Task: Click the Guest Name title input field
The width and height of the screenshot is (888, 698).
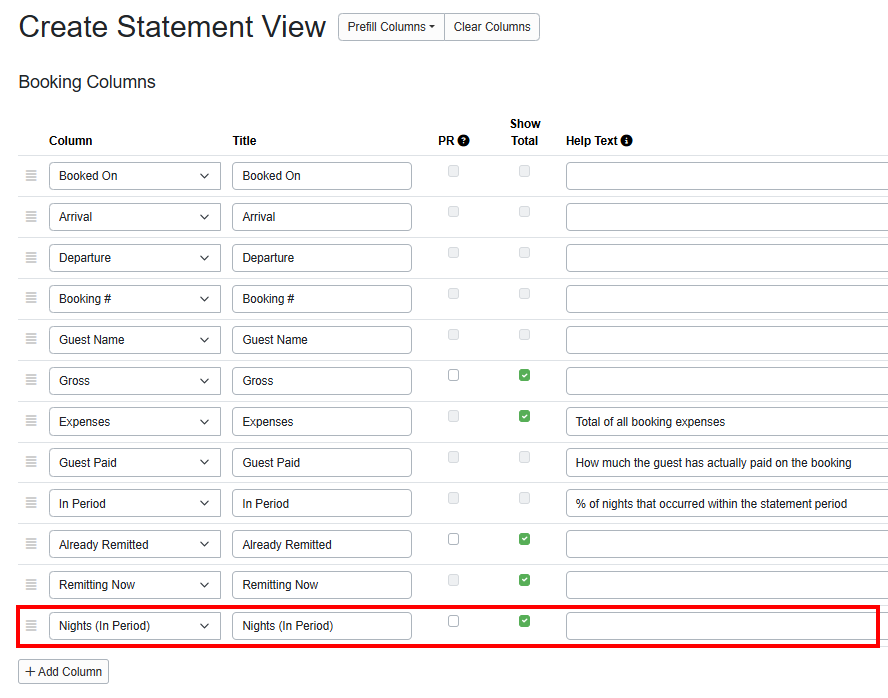Action: click(321, 340)
